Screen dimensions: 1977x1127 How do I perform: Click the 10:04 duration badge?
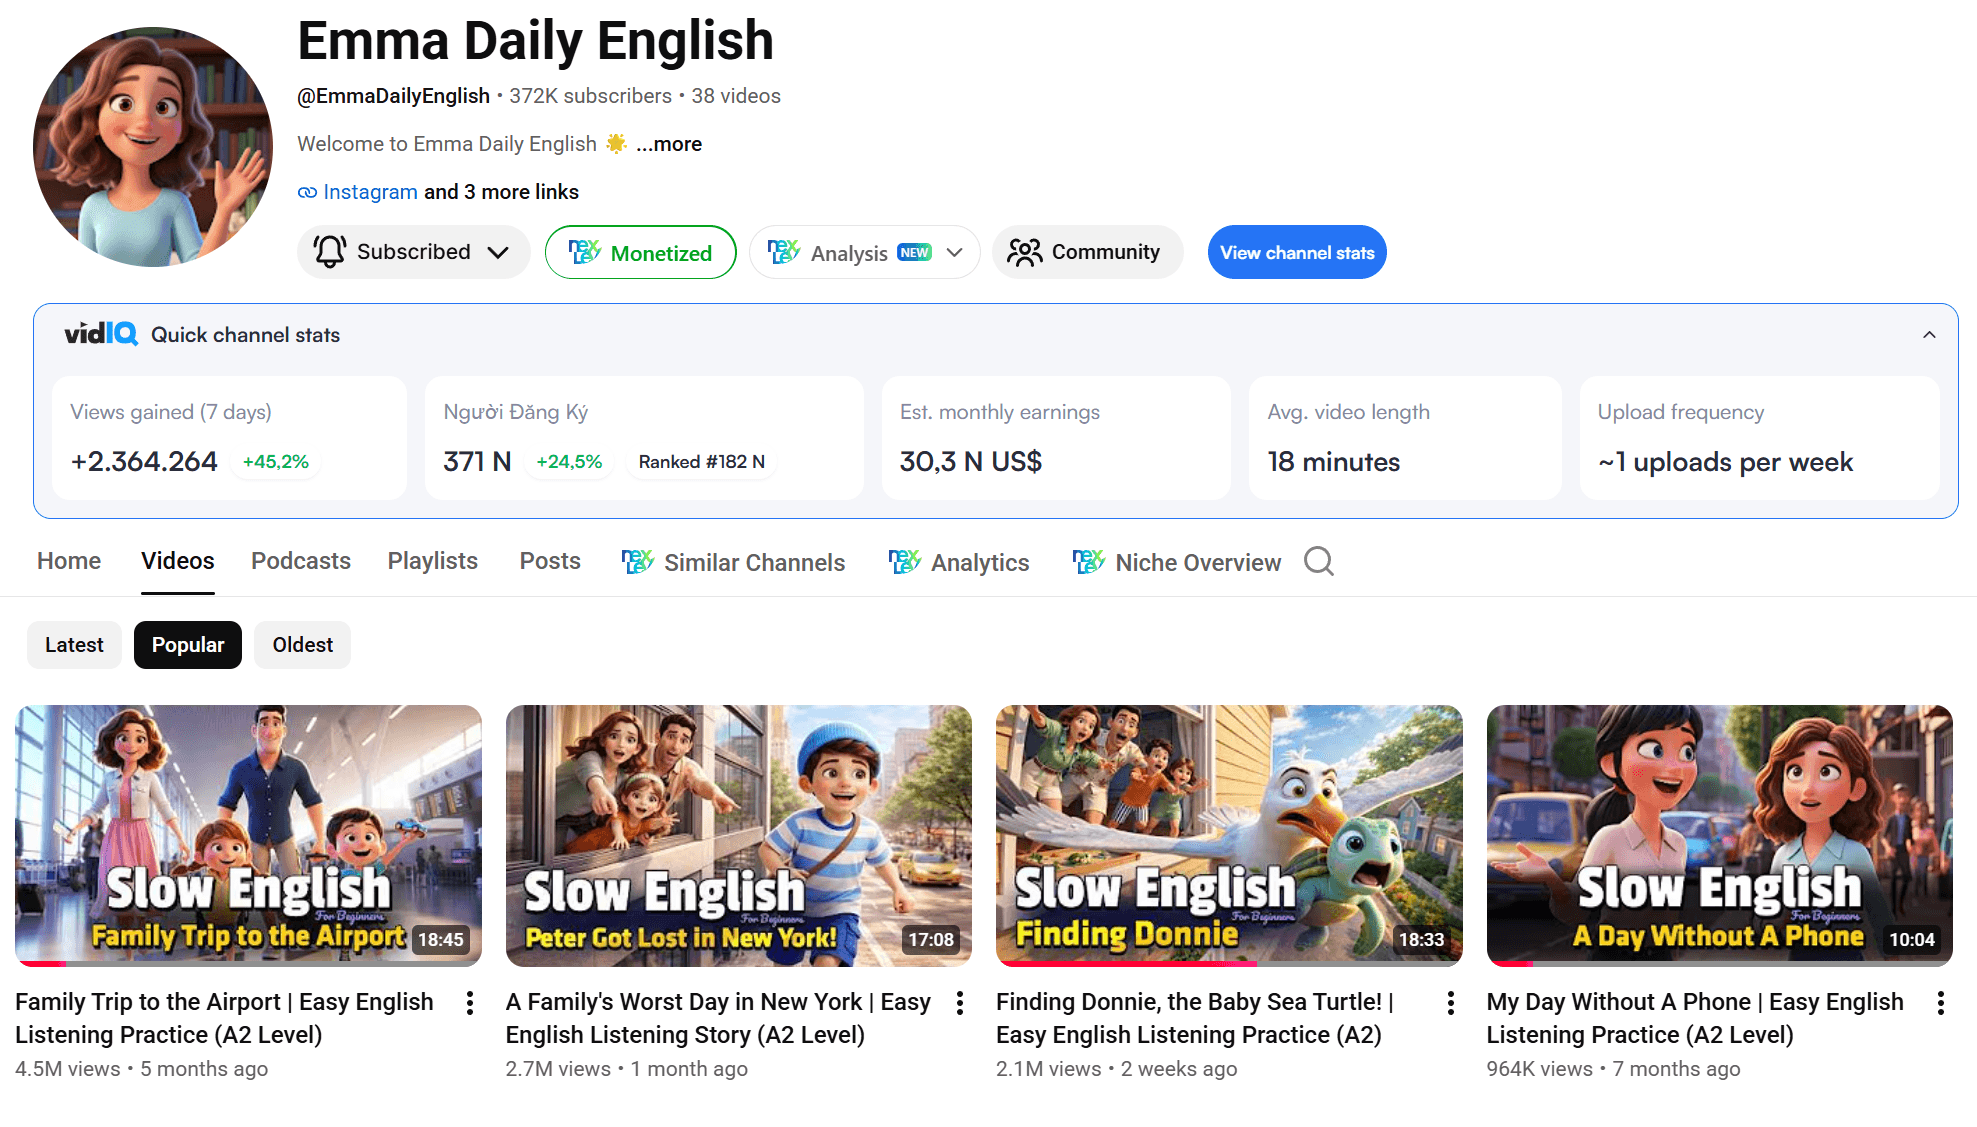[x=1912, y=940]
